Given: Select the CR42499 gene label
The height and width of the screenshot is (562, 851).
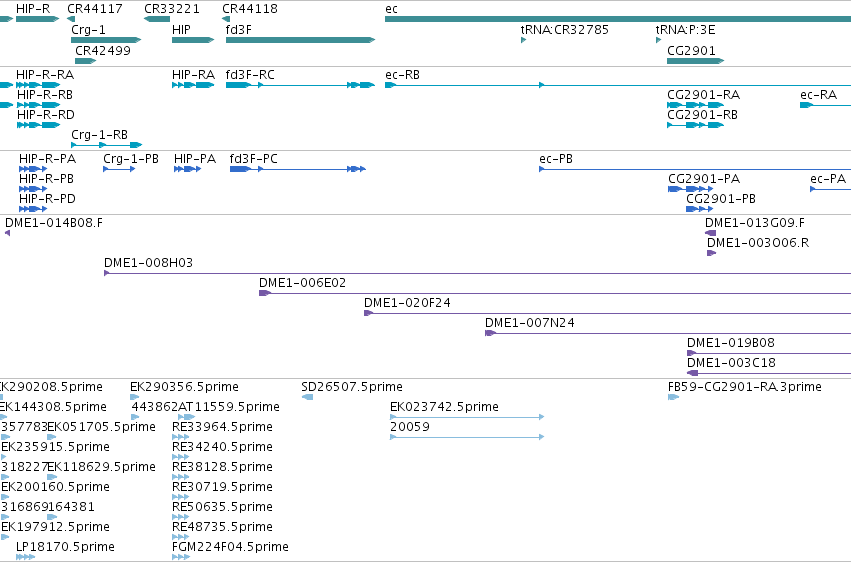Looking at the screenshot, I should [103, 50].
